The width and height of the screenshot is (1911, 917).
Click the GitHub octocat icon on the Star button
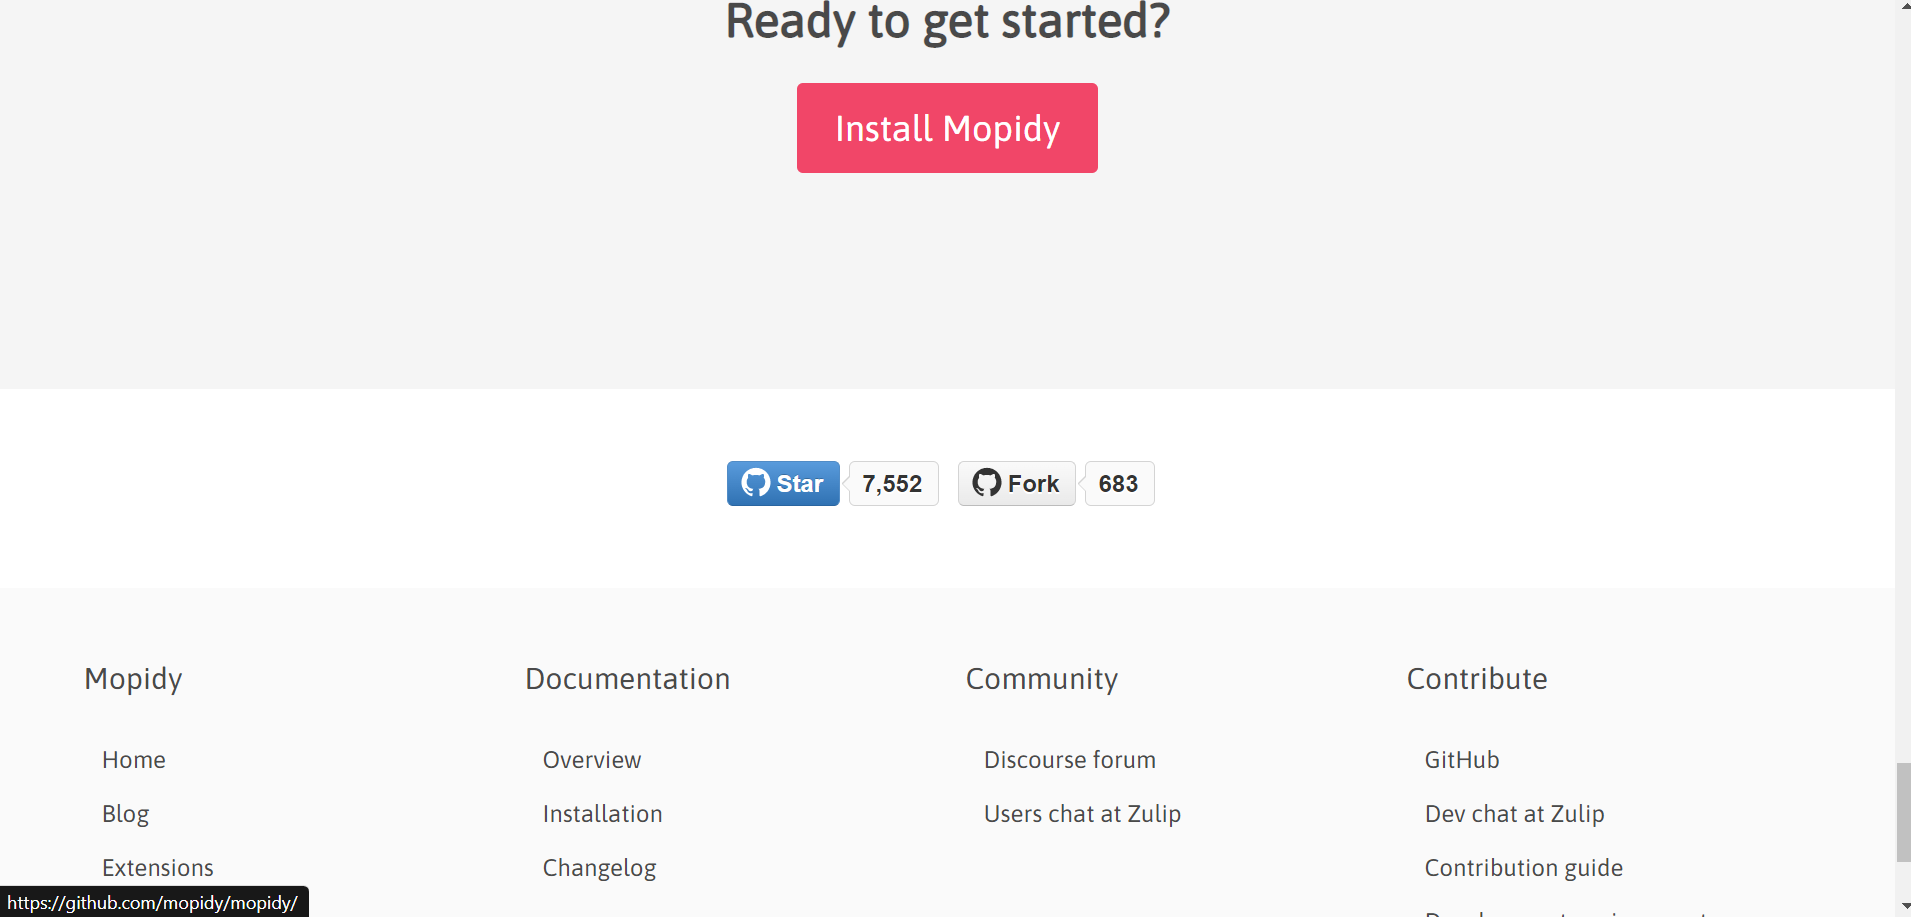coord(757,483)
